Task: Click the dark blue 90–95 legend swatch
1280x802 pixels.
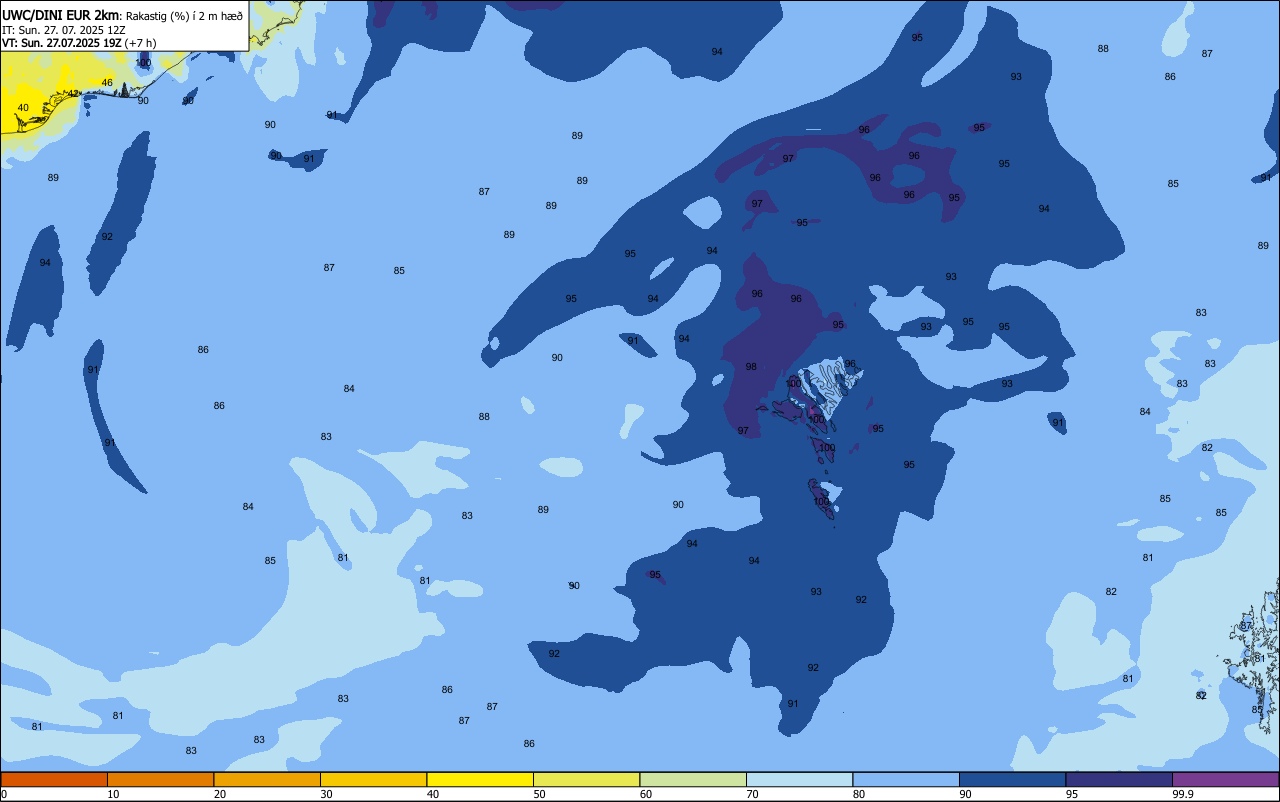Action: pyautogui.click(x=1012, y=779)
